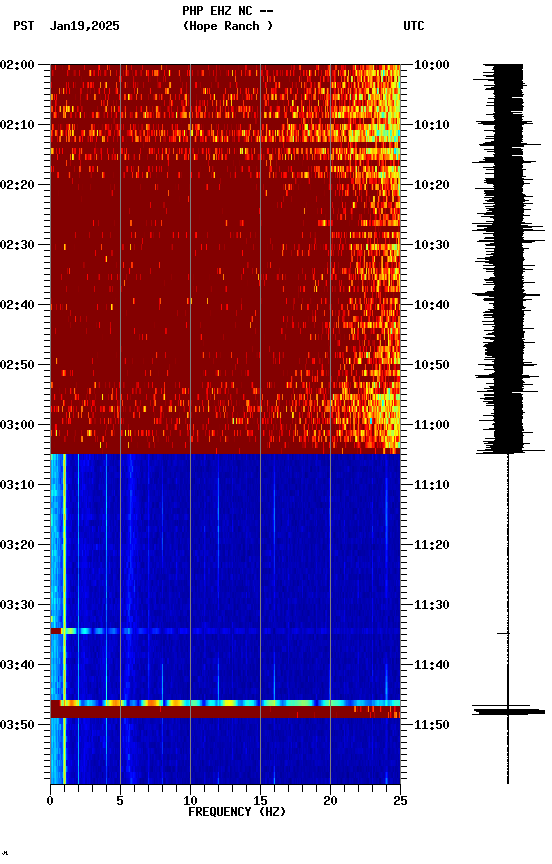Click the 11:20 UTC time label

pyautogui.click(x=432, y=546)
